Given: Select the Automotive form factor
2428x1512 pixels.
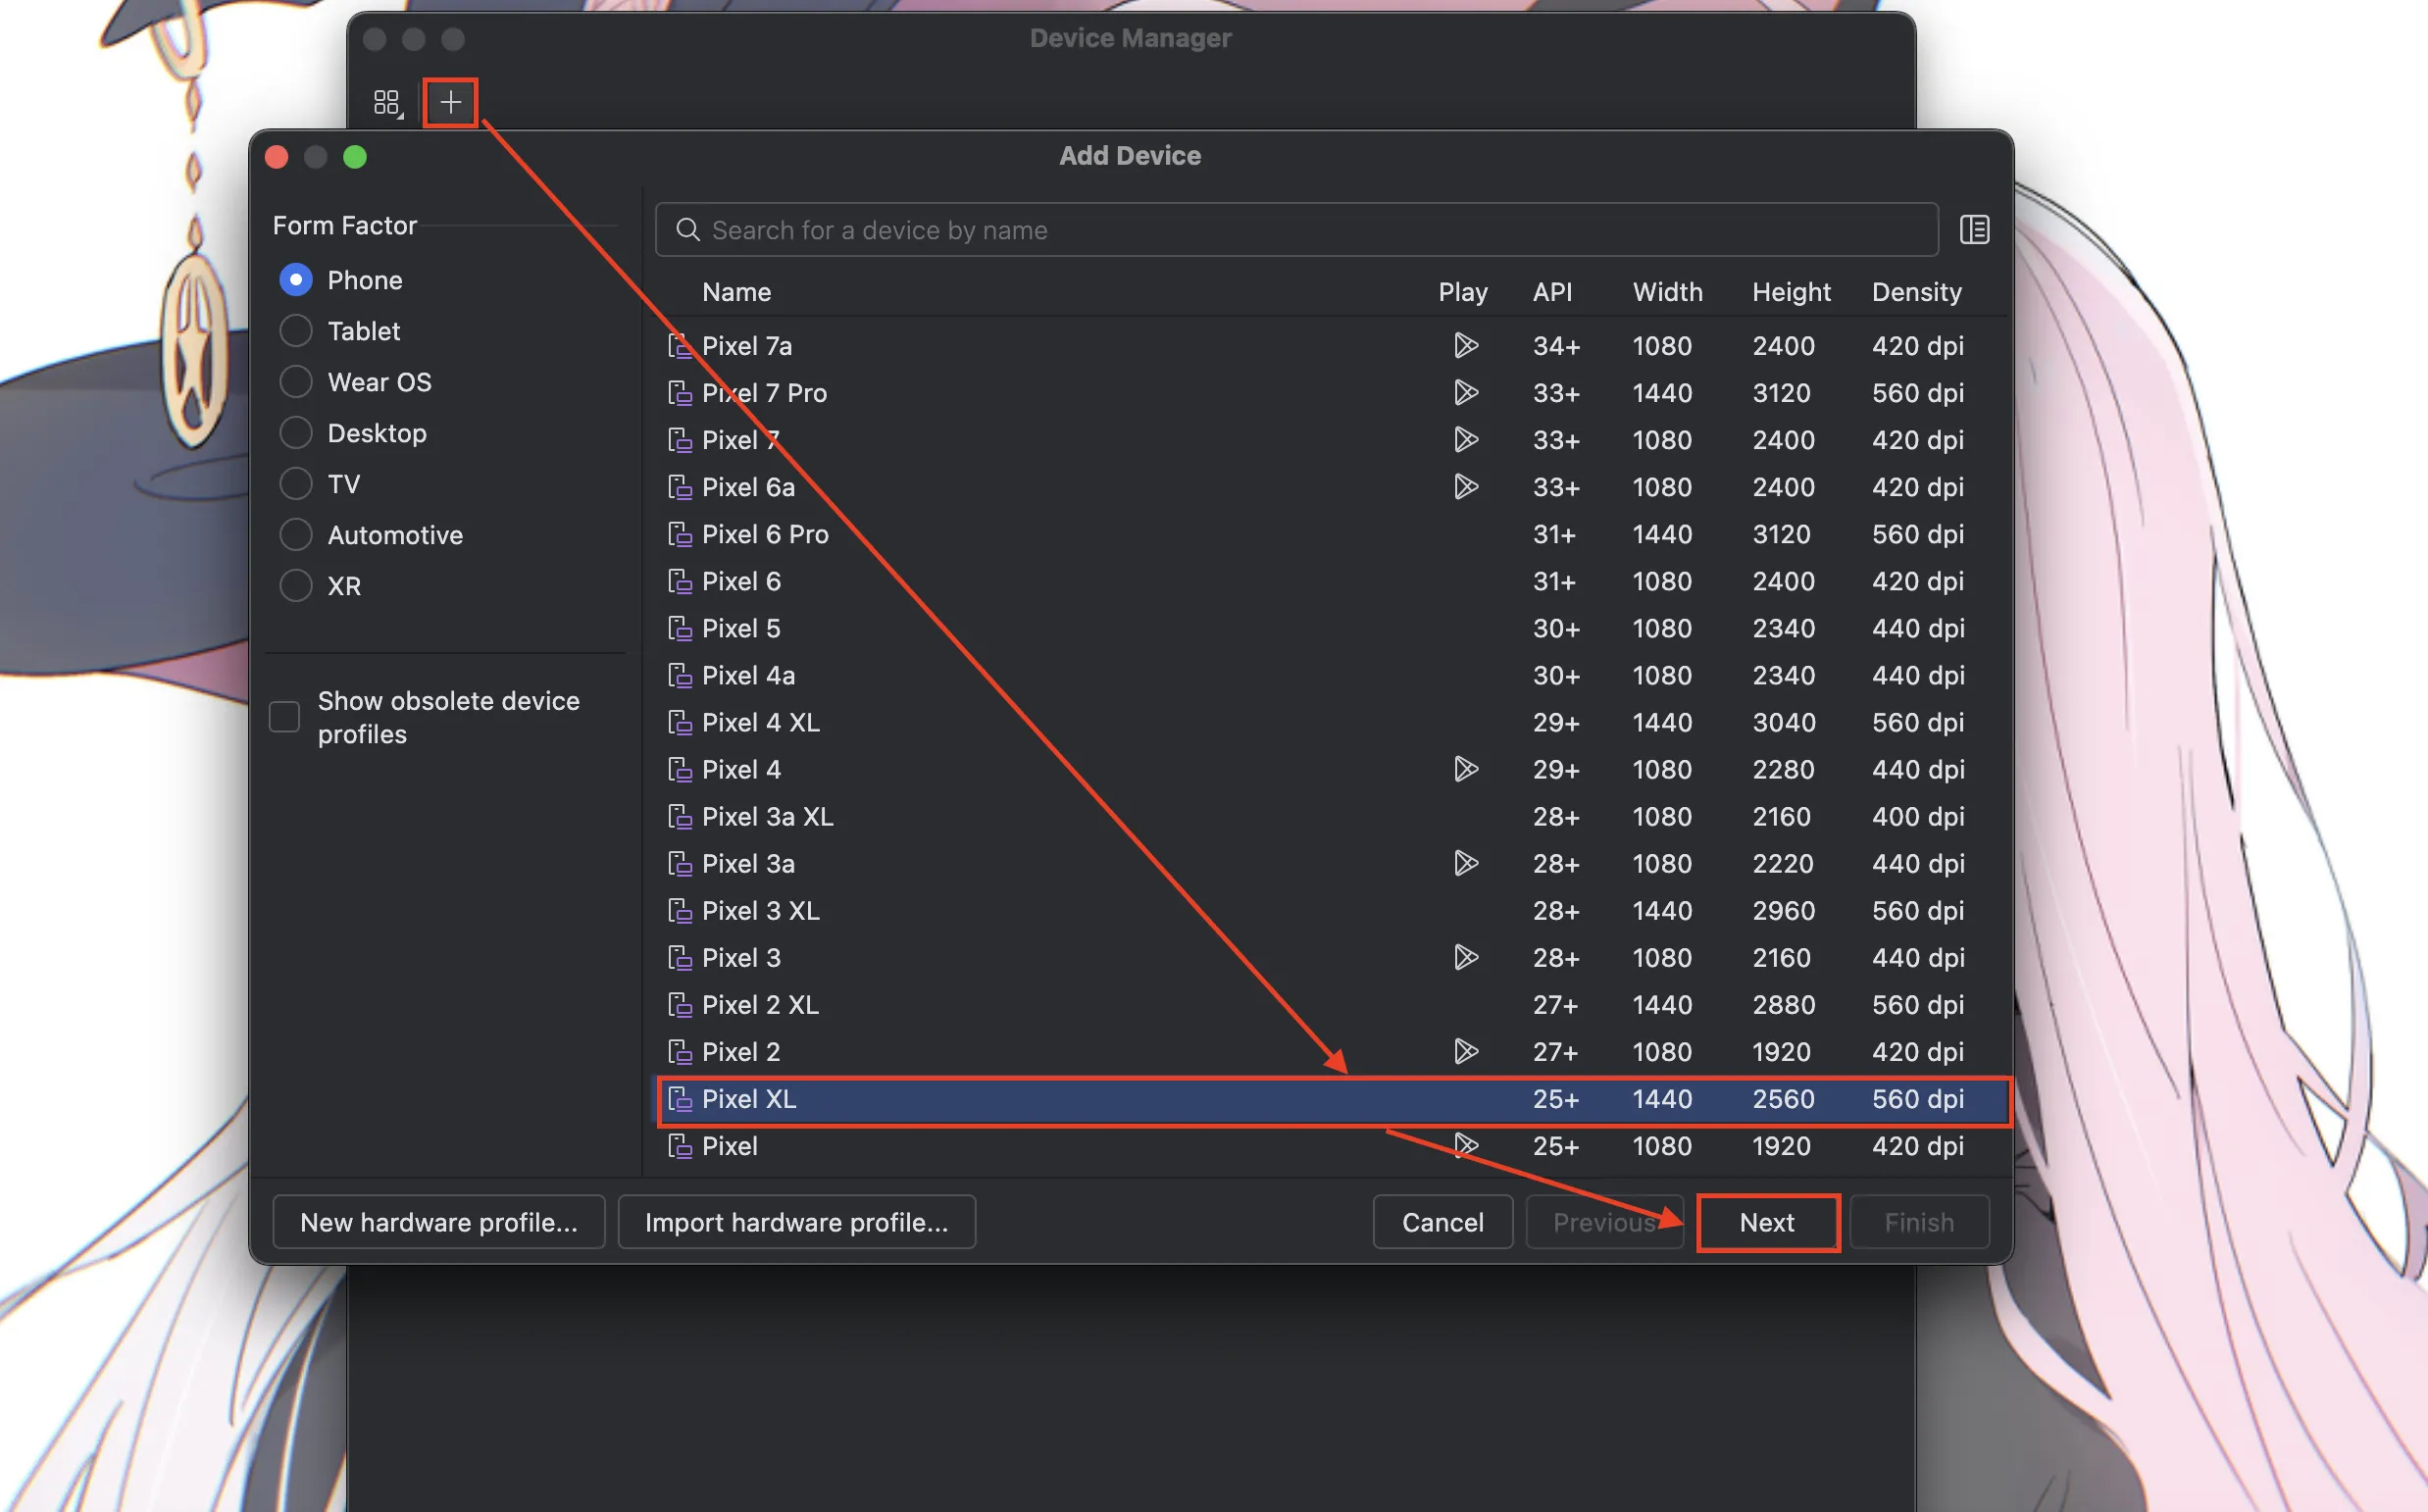Looking at the screenshot, I should [296, 535].
